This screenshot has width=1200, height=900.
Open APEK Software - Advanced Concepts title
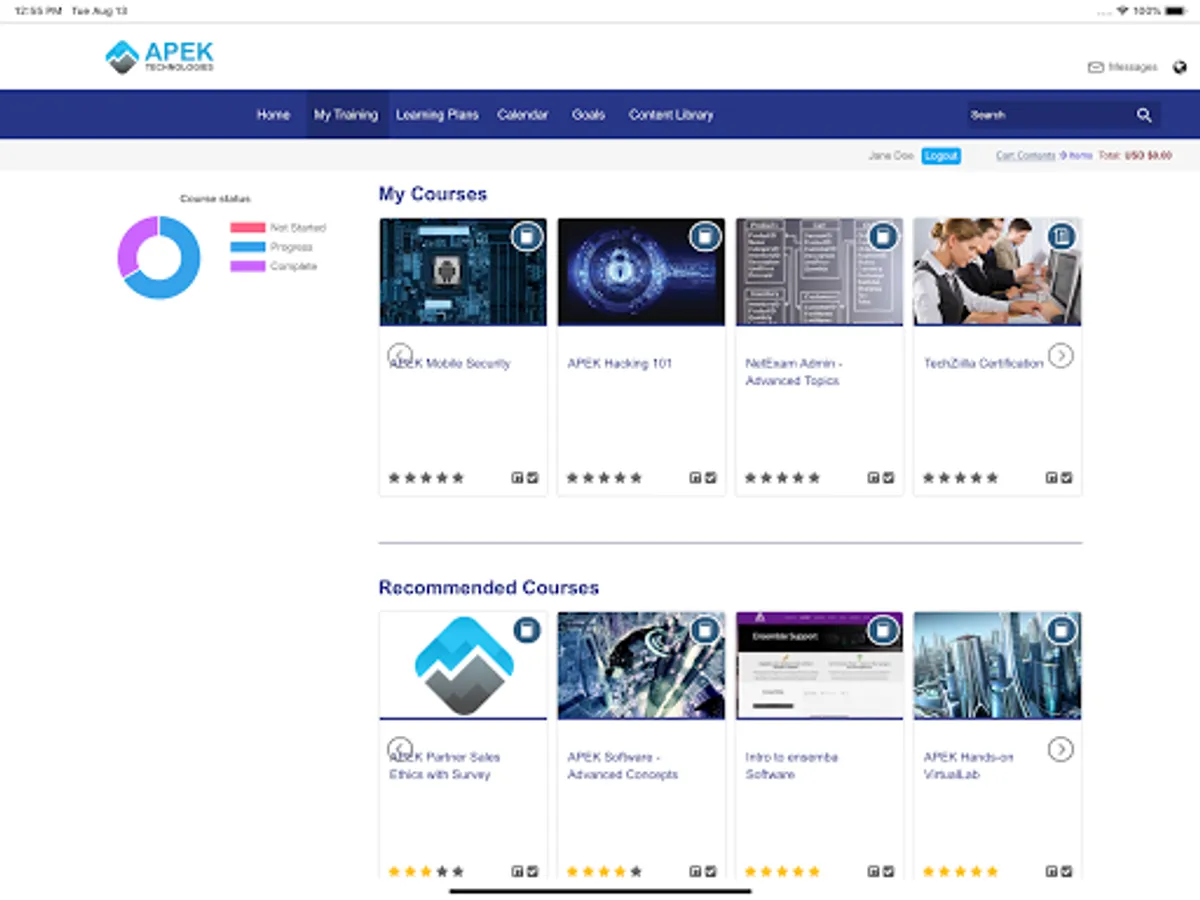coord(623,766)
